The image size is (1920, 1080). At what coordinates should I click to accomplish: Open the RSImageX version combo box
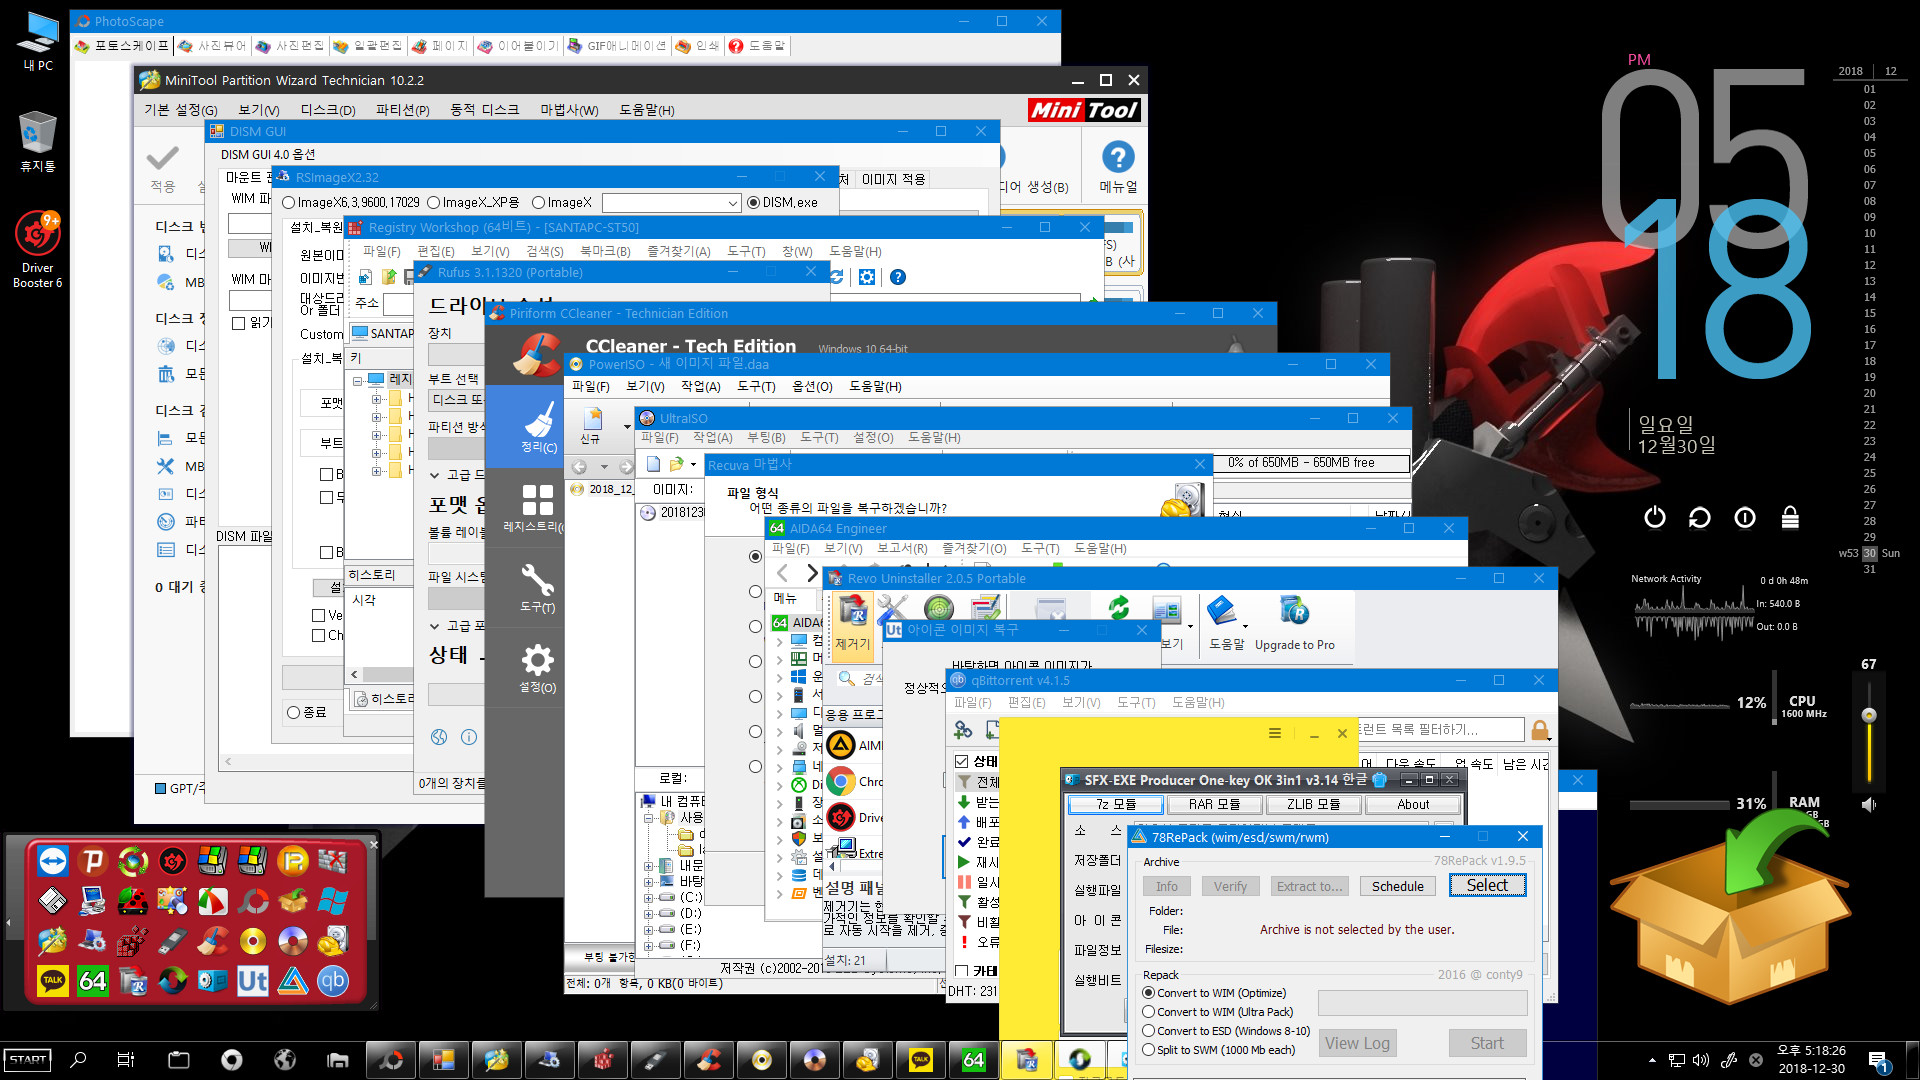coord(671,203)
